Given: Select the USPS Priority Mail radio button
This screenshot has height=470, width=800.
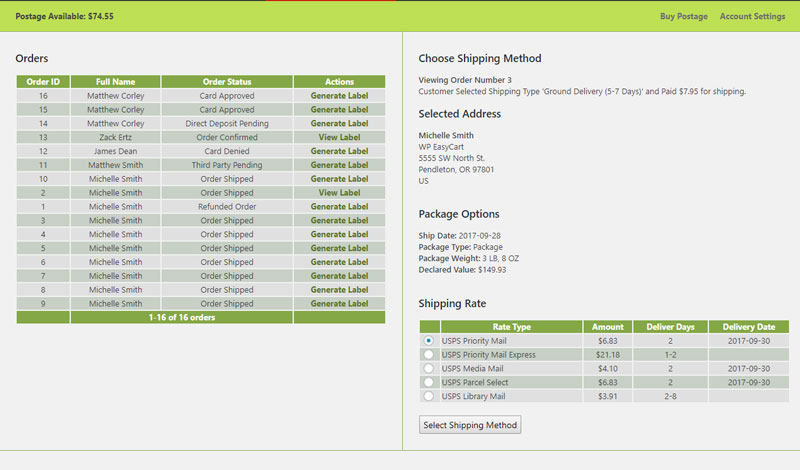Looking at the screenshot, I should tap(429, 340).
